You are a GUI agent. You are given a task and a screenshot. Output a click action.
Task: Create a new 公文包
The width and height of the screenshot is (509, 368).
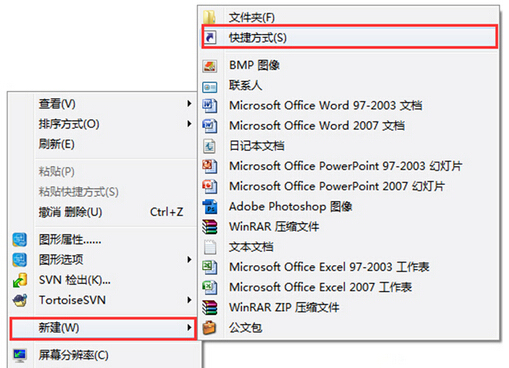coord(349,328)
